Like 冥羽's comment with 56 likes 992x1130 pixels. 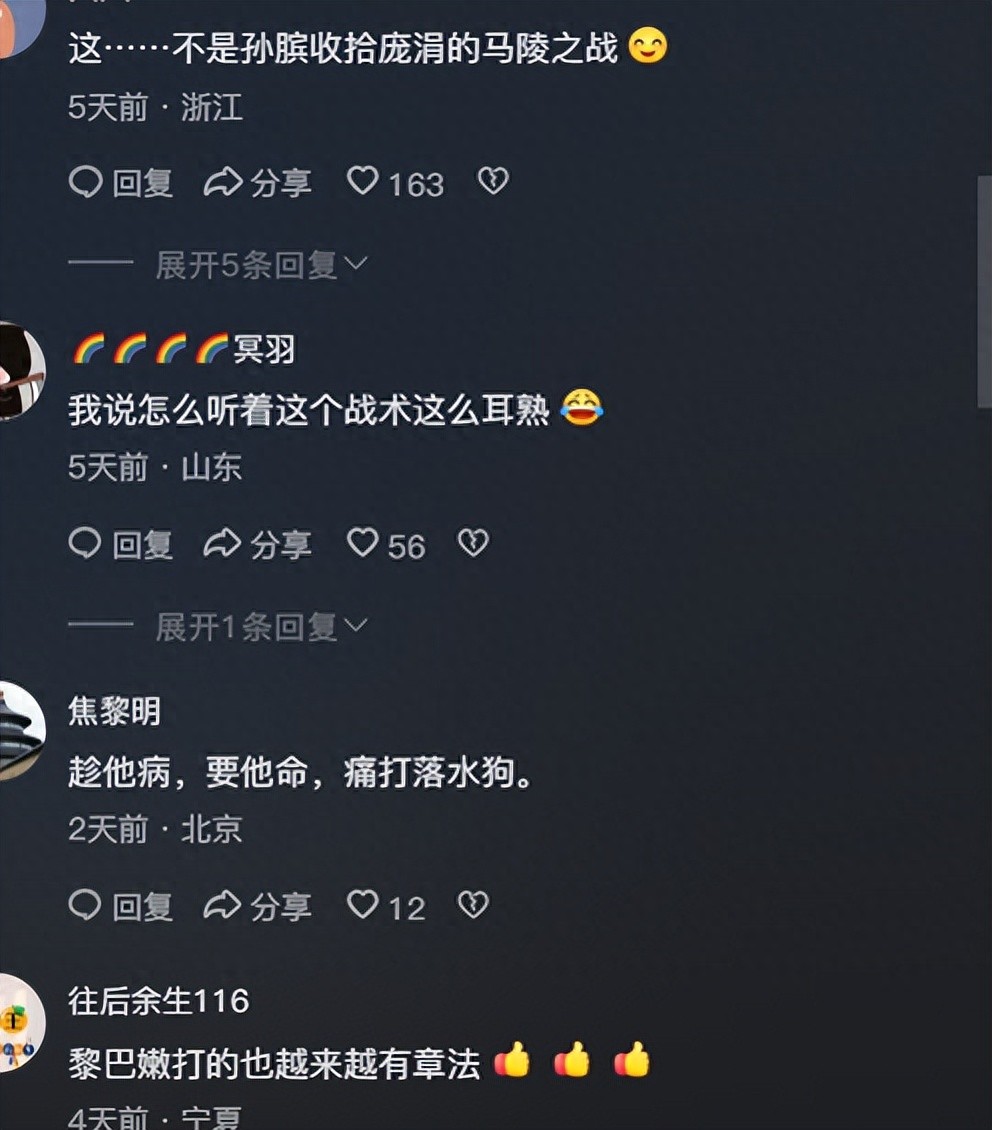click(386, 544)
